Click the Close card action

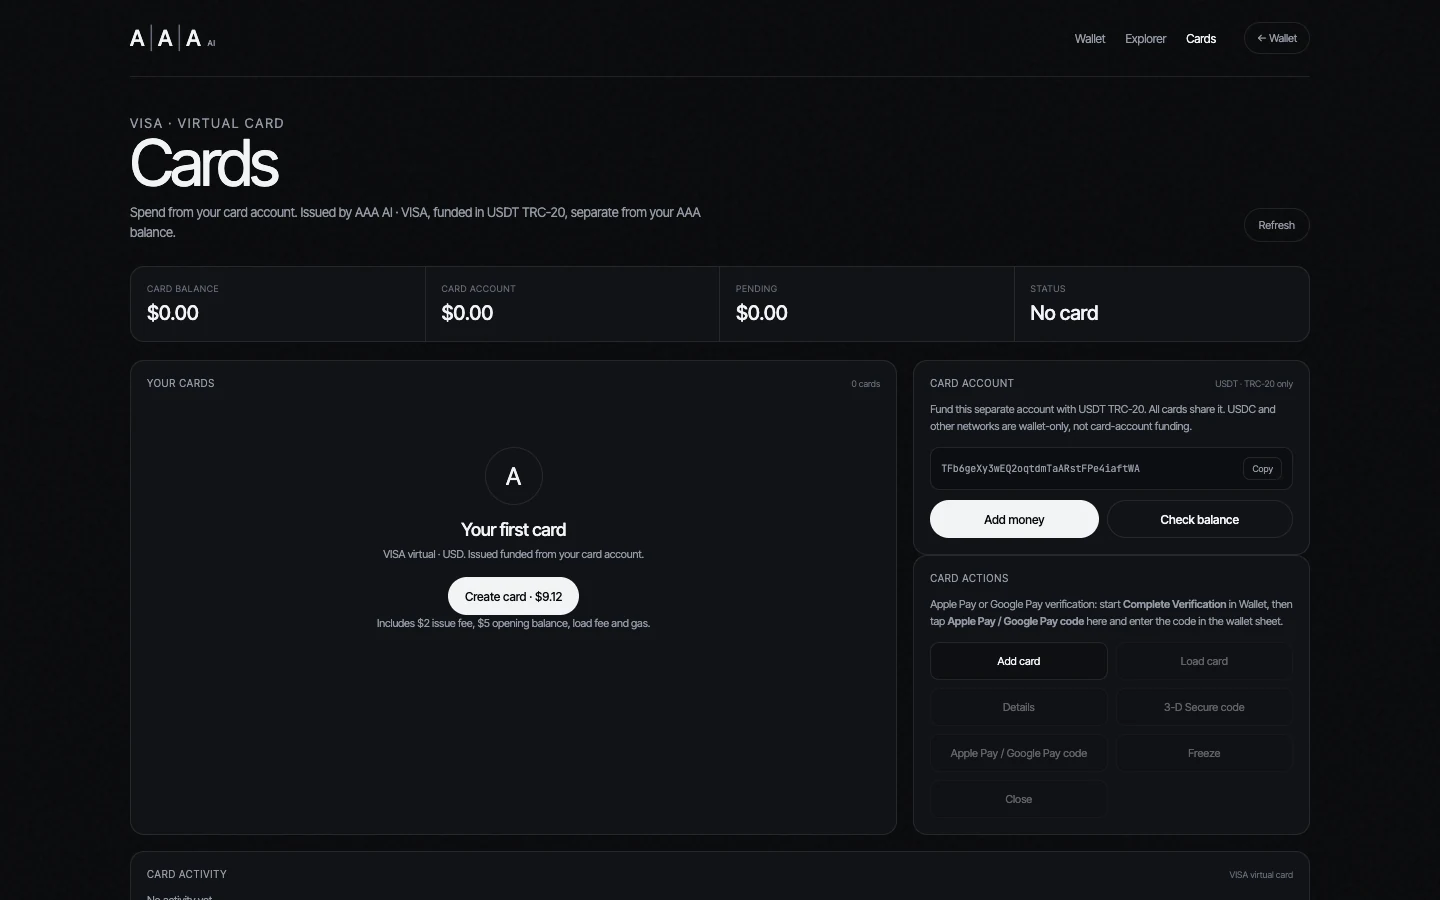tap(1018, 799)
